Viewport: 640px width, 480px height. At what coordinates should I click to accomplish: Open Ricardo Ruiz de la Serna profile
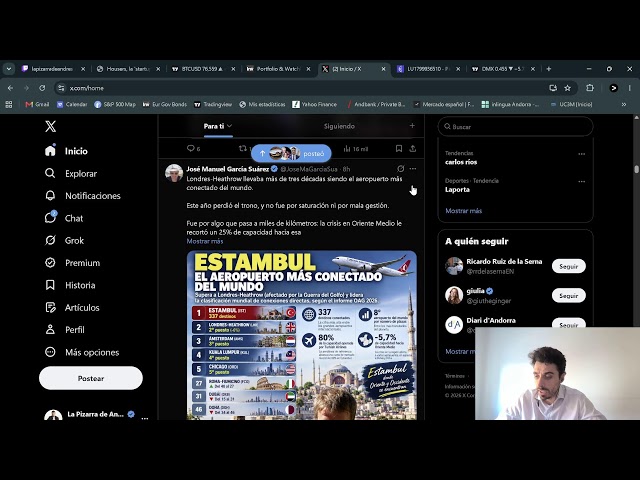(x=504, y=262)
